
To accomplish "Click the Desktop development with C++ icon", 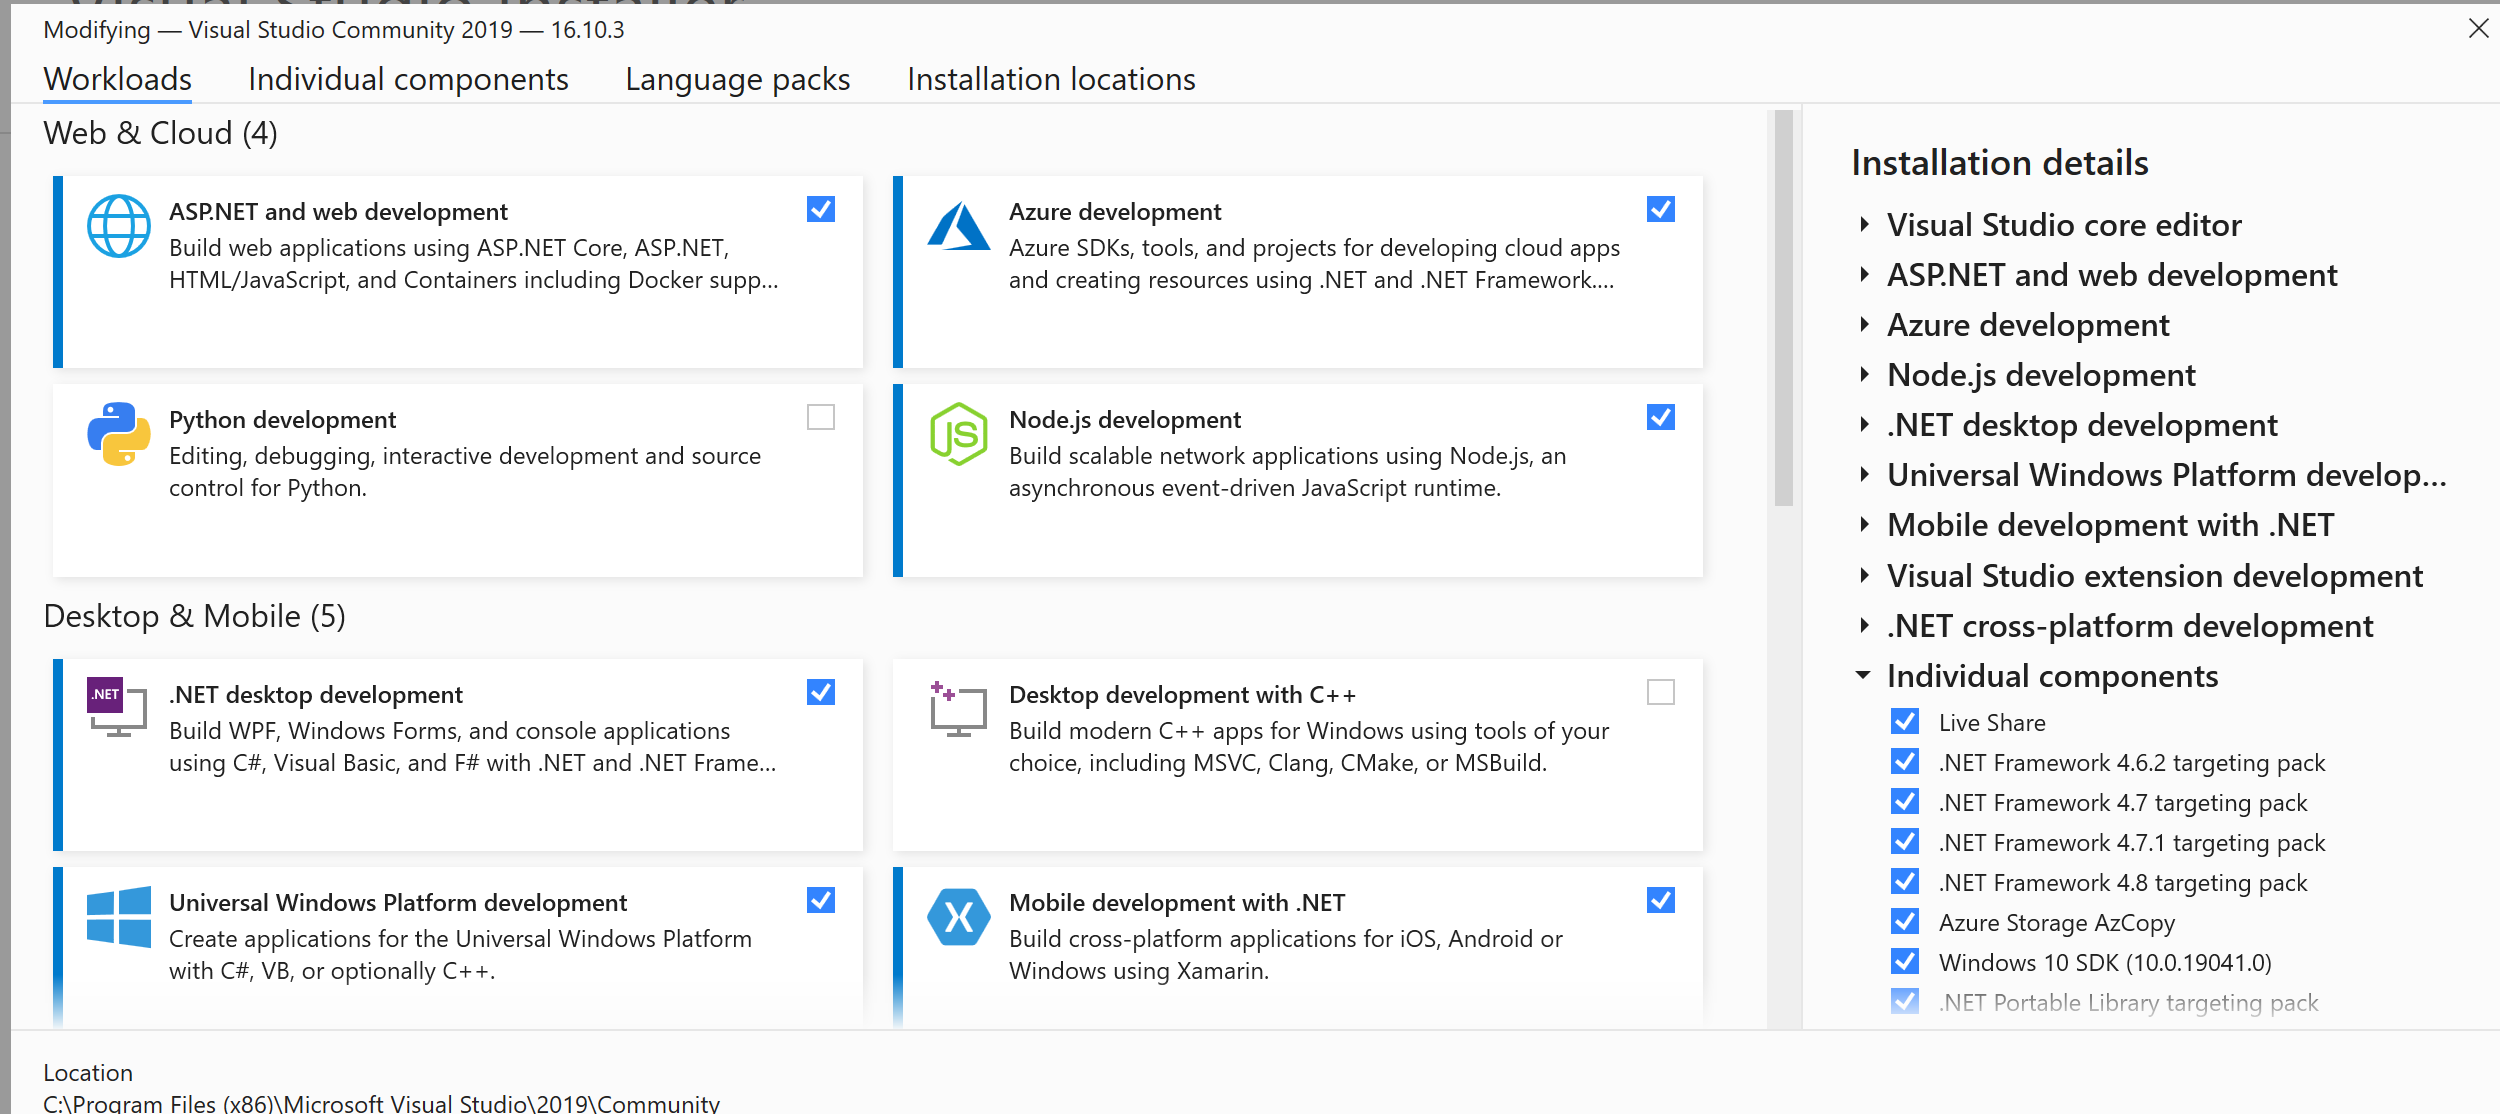I will [x=958, y=708].
